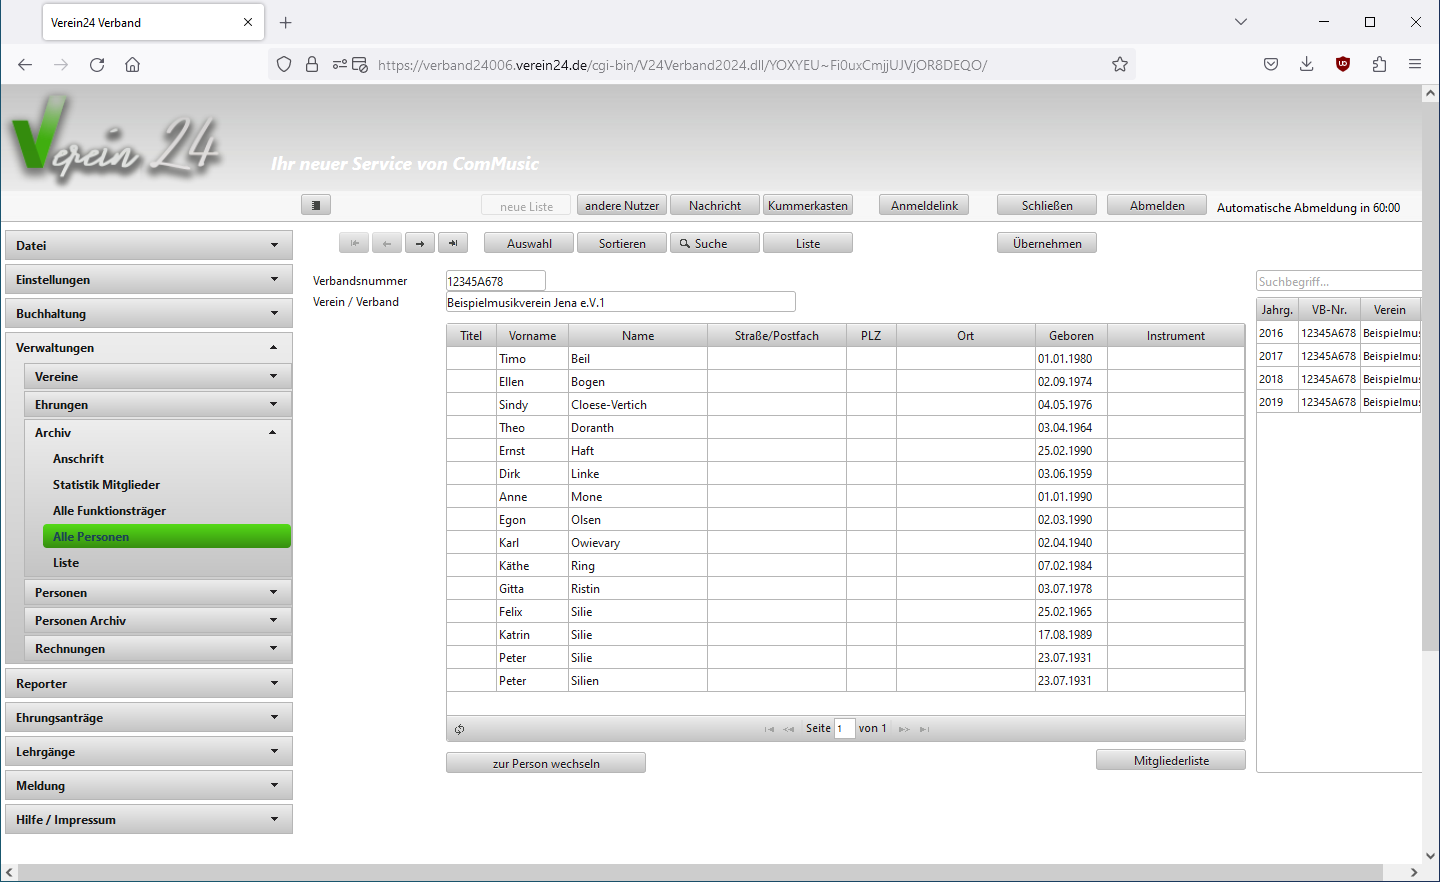Open Anschrift in the Archiv submenu
The image size is (1440, 882).
tap(167, 458)
